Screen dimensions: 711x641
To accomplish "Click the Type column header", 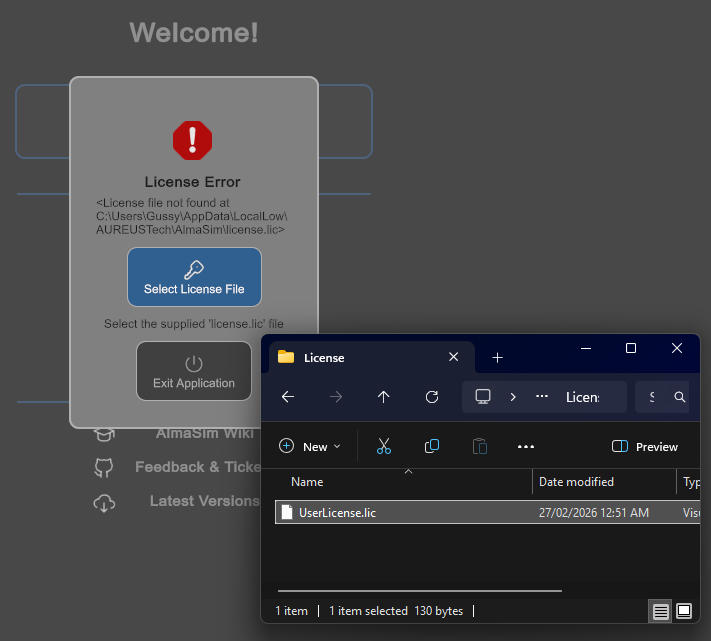I will click(689, 482).
